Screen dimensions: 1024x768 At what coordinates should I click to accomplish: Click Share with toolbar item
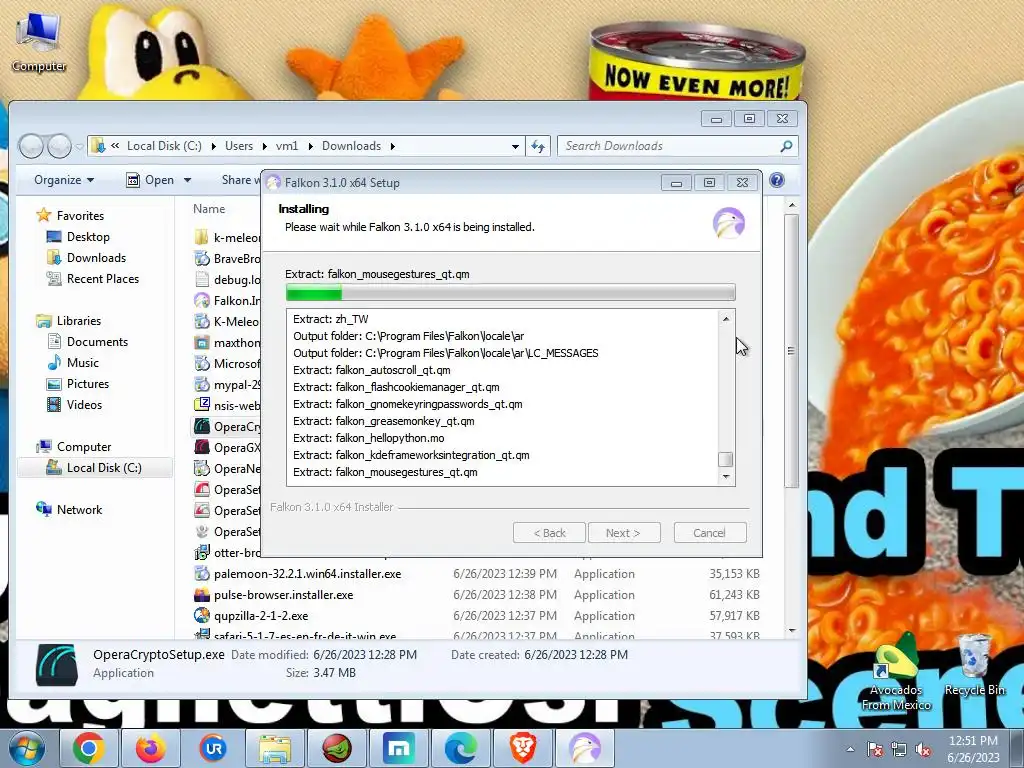click(239, 180)
